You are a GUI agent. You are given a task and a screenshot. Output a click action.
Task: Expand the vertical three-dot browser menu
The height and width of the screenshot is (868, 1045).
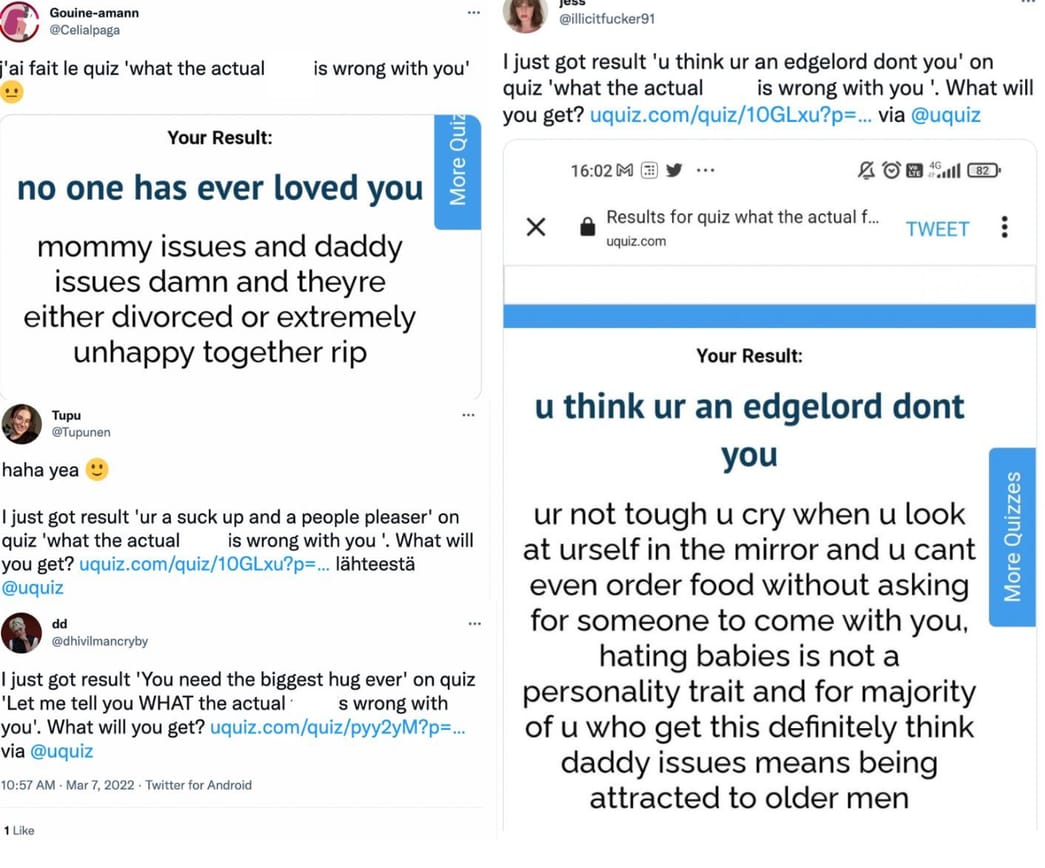point(1004,229)
